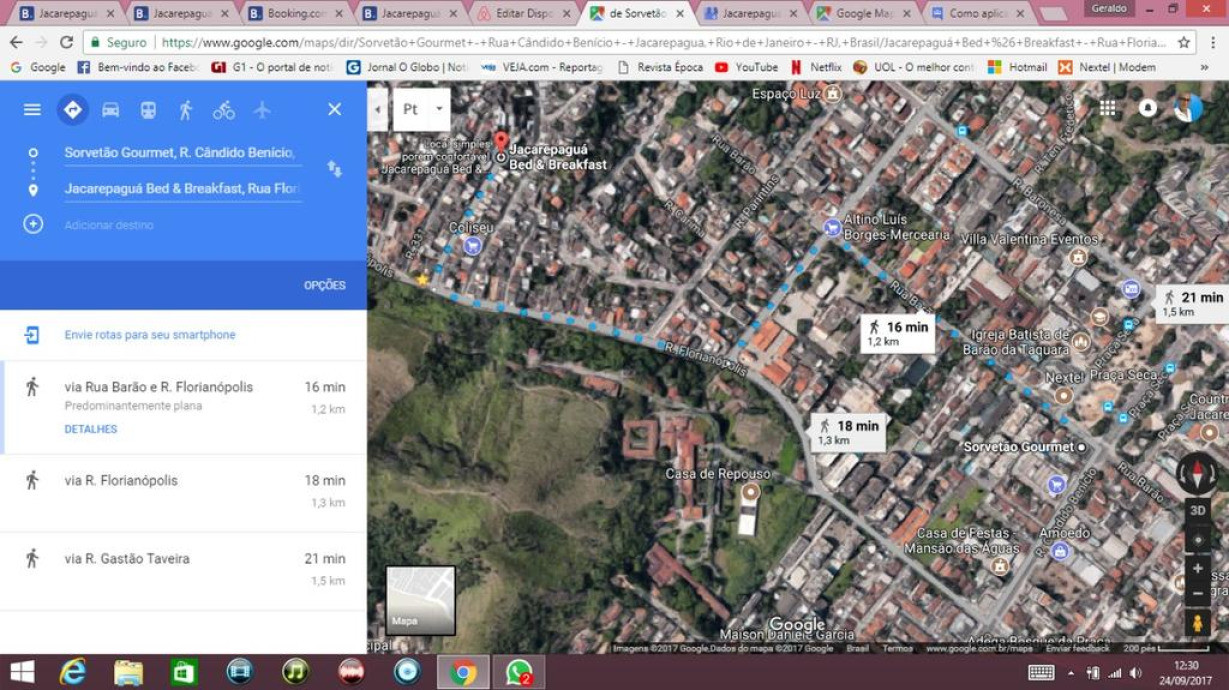Edit the destination field Jacarepaguá Bed & Breakfast
Image resolution: width=1229 pixels, height=690 pixels.
click(182, 189)
